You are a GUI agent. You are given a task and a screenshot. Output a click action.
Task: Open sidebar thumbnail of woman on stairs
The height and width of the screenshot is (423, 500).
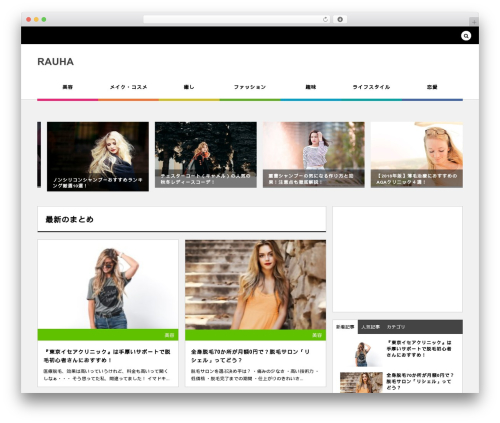coord(361,383)
